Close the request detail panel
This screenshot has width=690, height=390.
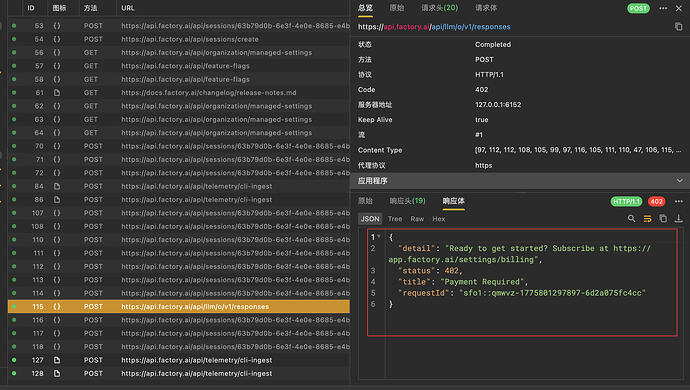click(x=679, y=8)
